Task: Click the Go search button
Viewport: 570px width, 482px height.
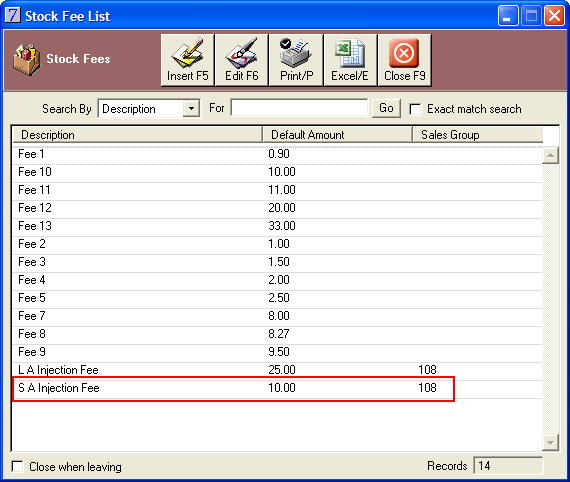Action: coord(386,108)
